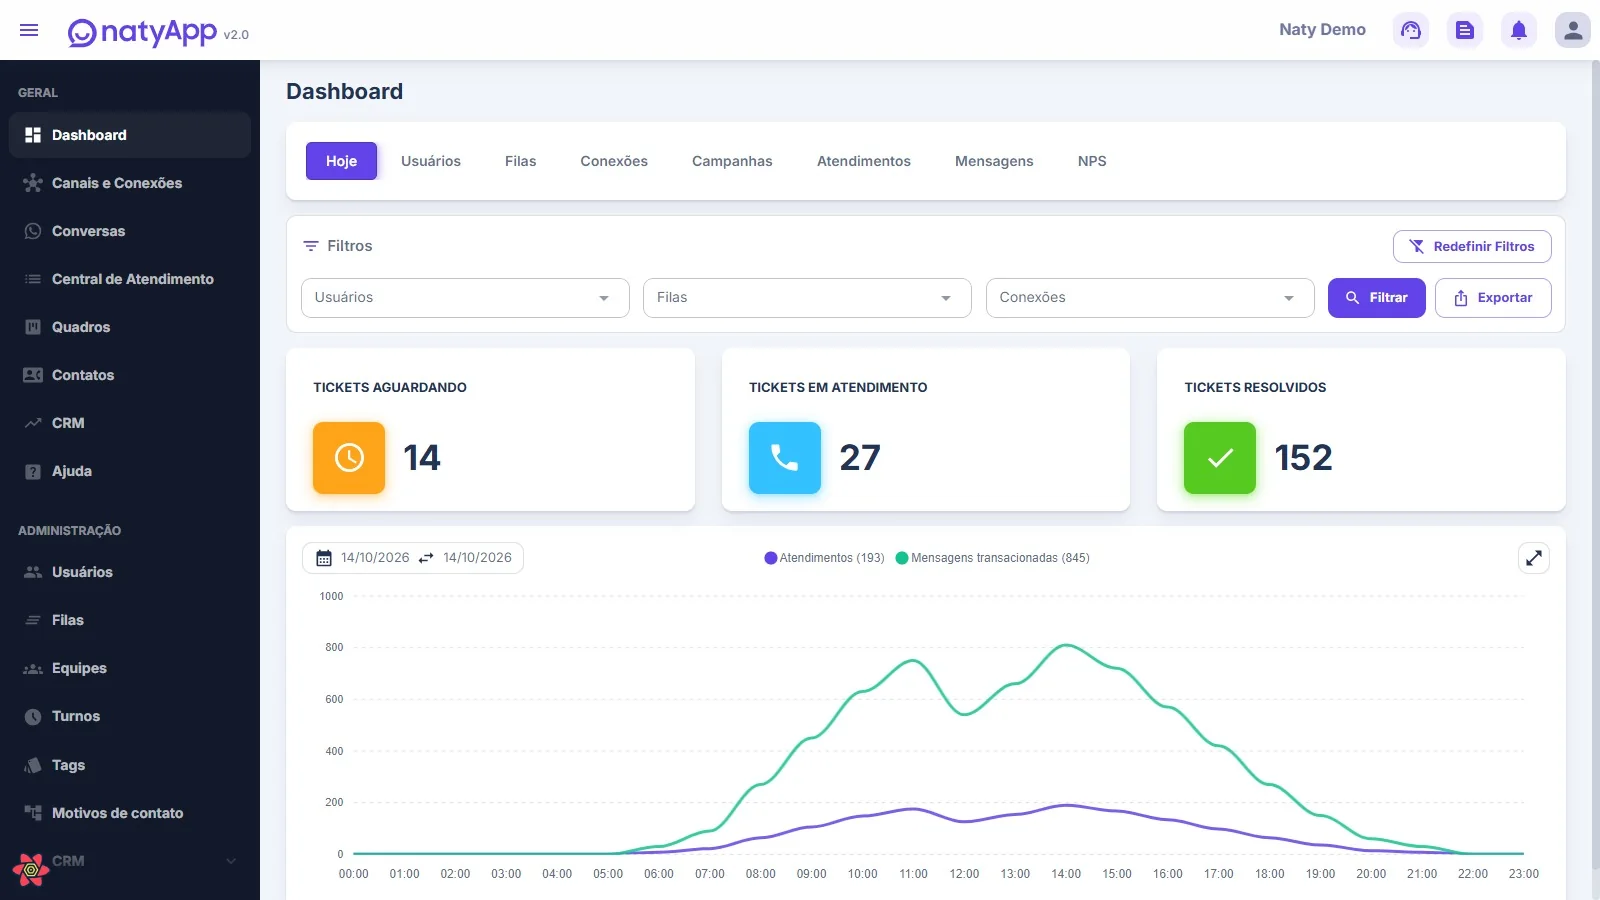Open the user profile avatar
1600x900 pixels.
pyautogui.click(x=1573, y=30)
